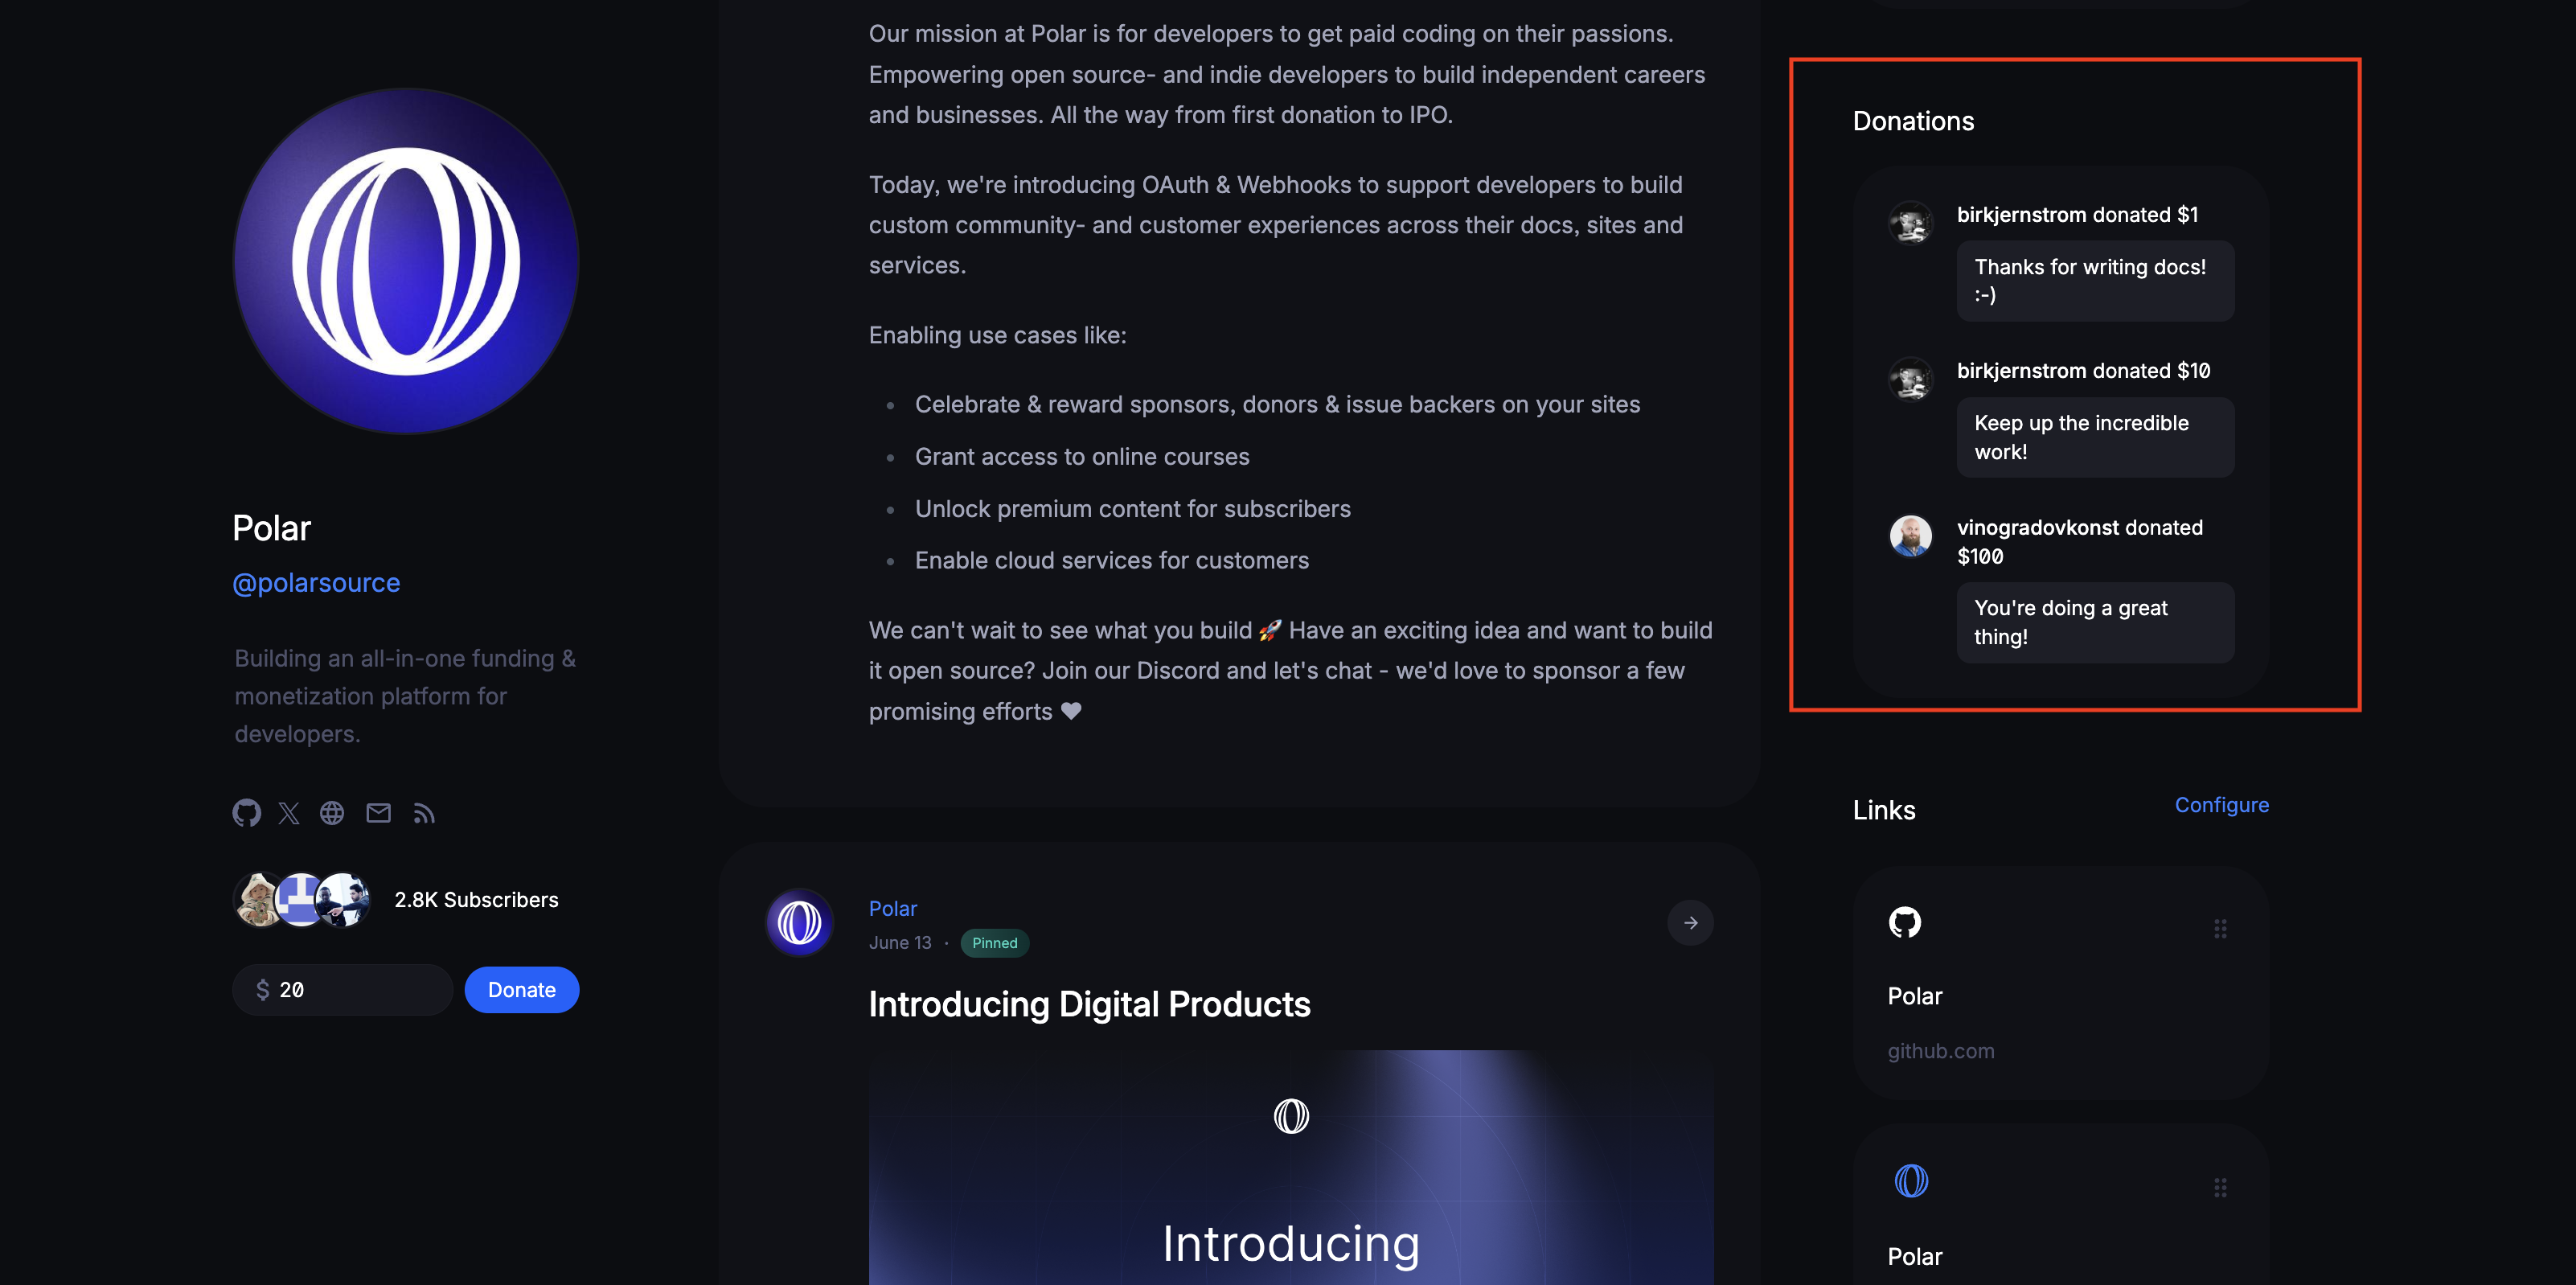Click the Configure link for Links
Screen dimensions: 2576x1285
2223,803
